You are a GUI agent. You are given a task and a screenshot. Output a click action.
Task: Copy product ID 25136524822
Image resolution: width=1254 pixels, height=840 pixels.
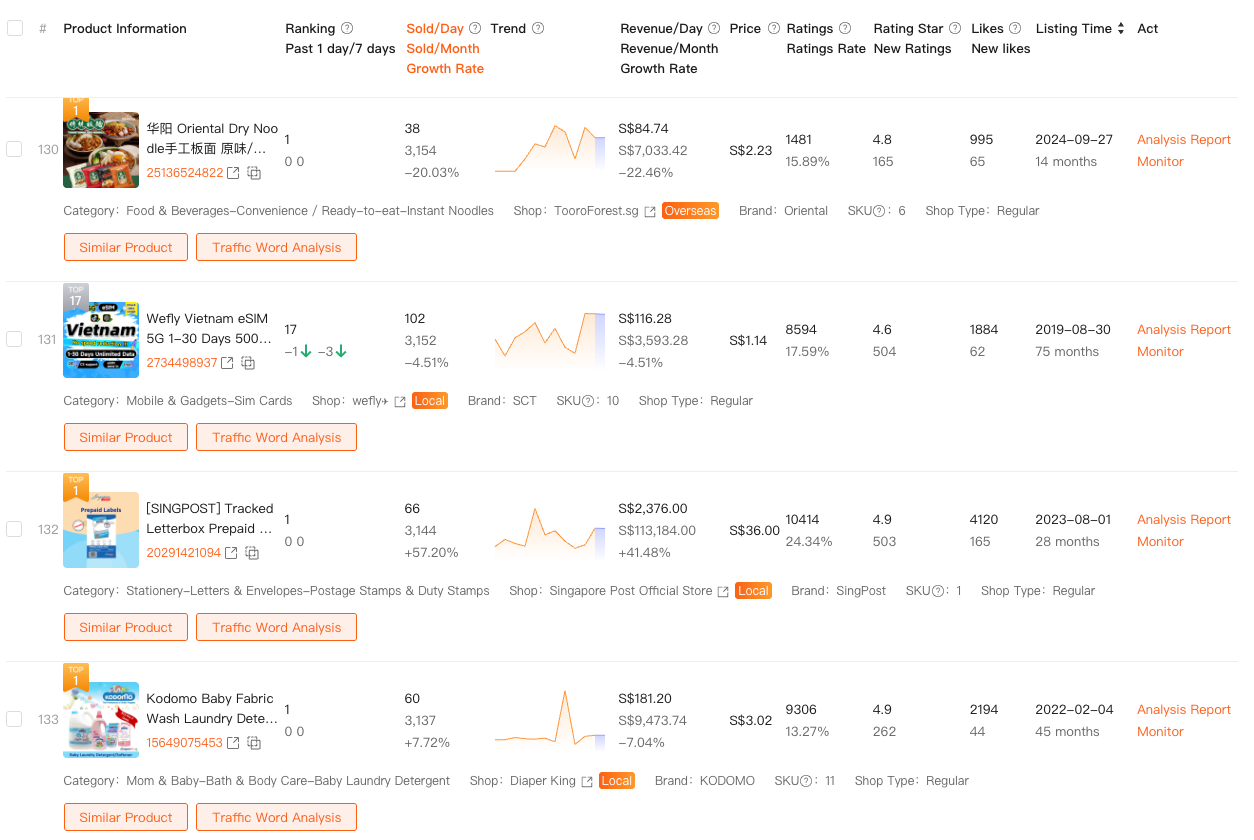[x=254, y=173]
